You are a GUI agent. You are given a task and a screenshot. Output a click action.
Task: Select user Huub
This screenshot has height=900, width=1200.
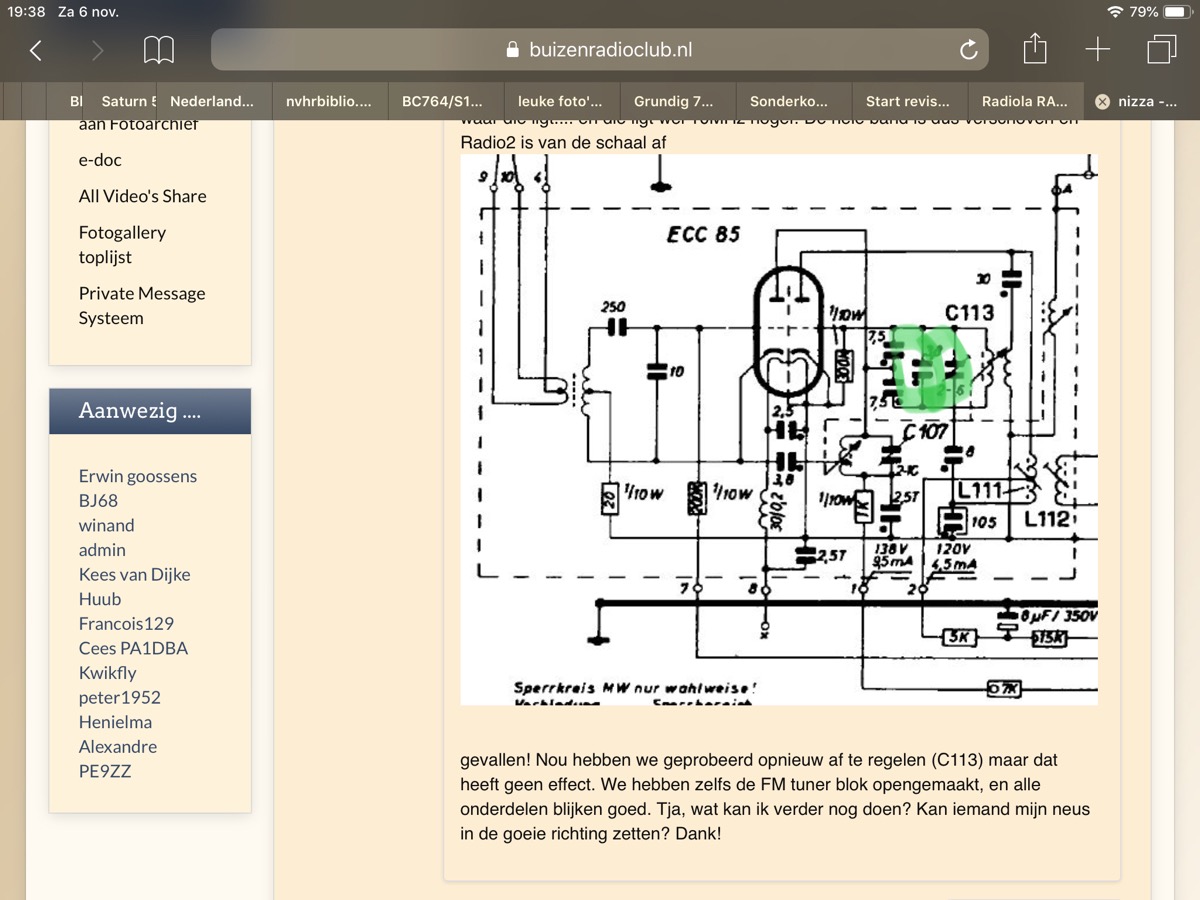[100, 599]
